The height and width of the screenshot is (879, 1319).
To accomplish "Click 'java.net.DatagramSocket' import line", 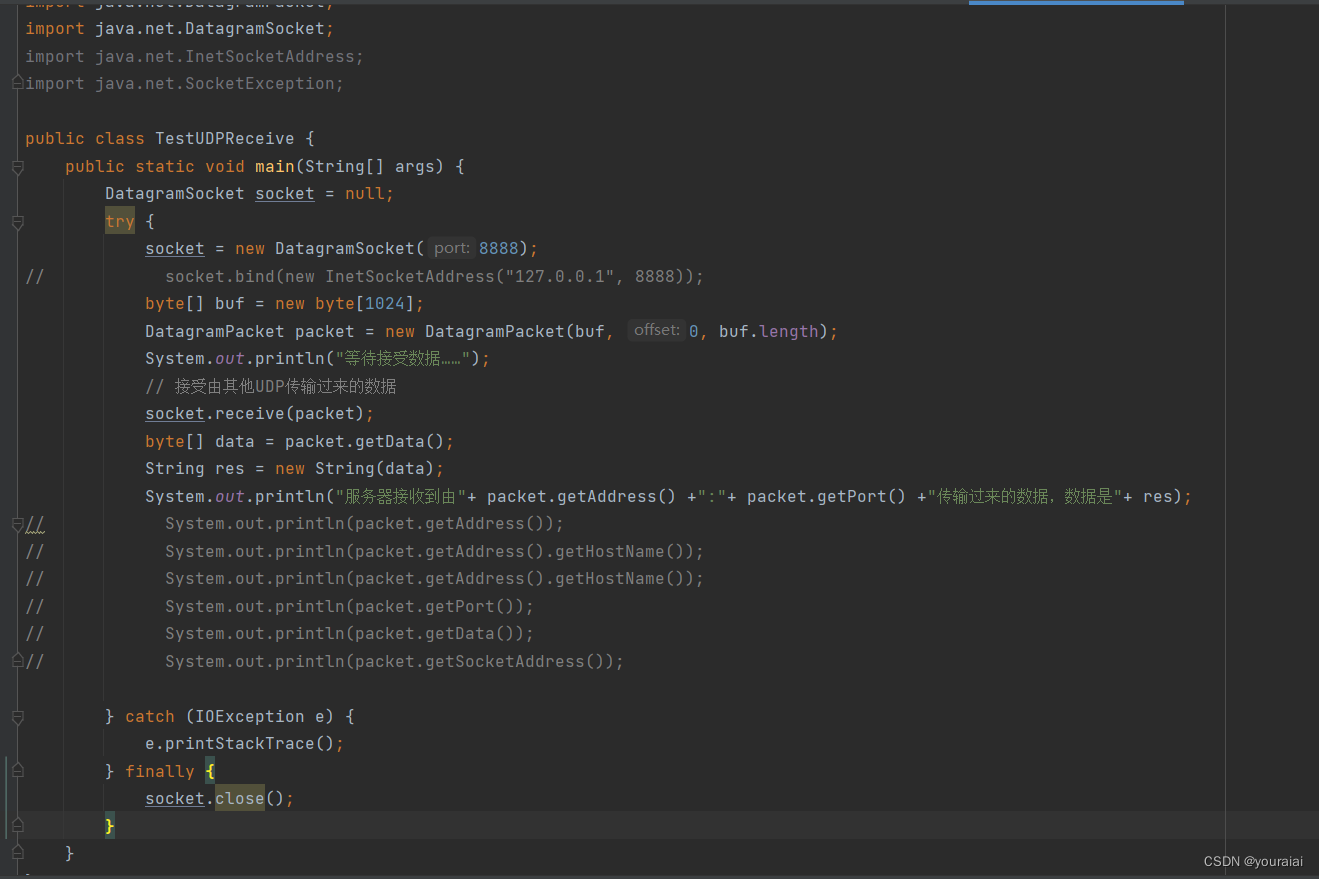I will [x=180, y=29].
